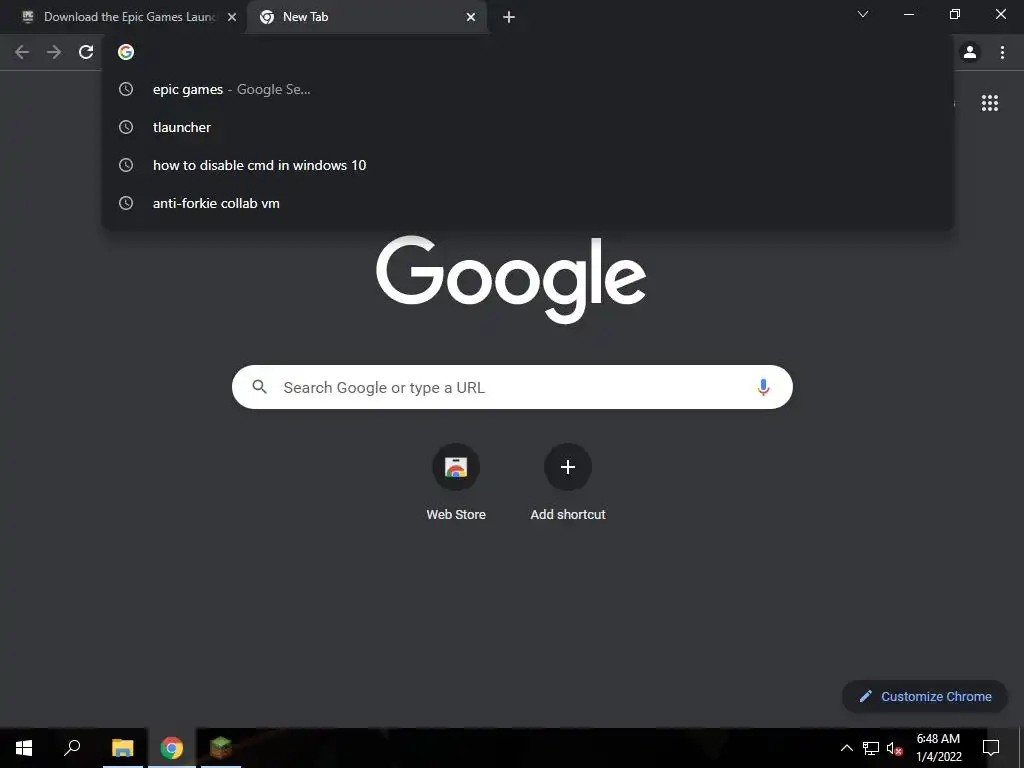Viewport: 1024px width, 768px height.
Task: Open Windows taskbar search
Action: click(72, 748)
